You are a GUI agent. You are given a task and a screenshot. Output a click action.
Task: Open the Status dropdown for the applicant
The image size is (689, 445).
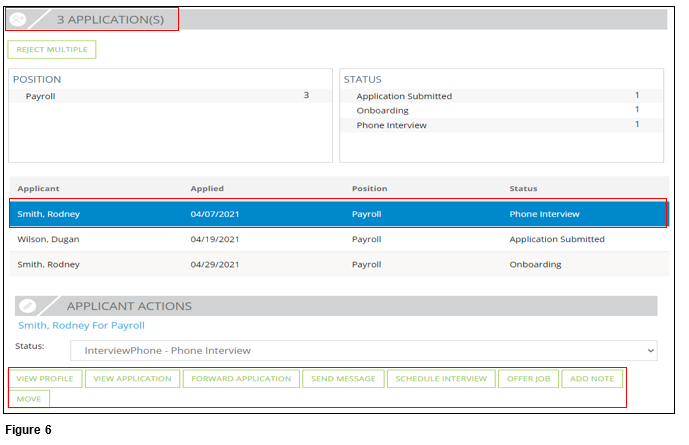coord(363,350)
